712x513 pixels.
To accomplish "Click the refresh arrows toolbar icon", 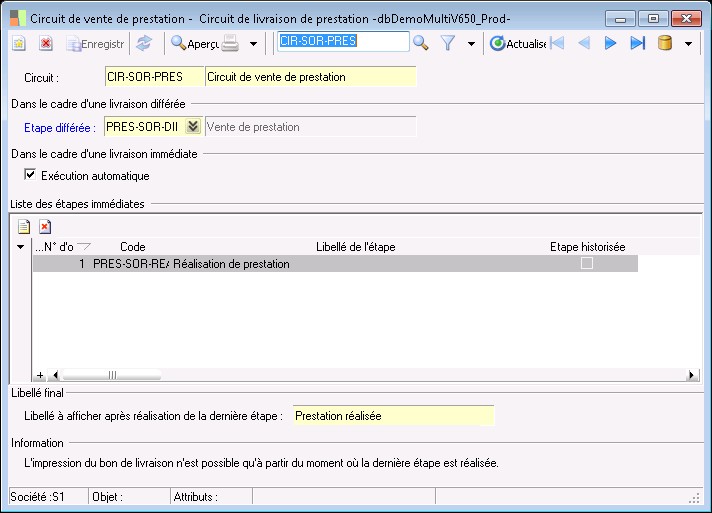I will click(144, 44).
